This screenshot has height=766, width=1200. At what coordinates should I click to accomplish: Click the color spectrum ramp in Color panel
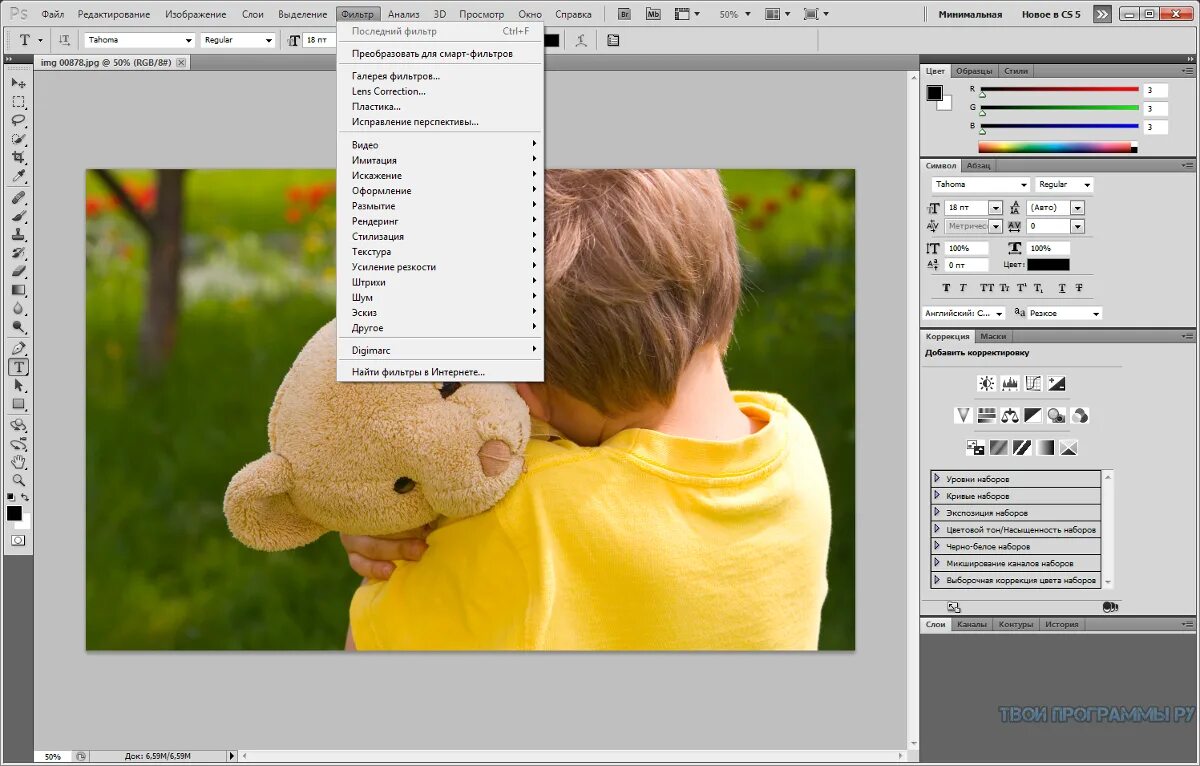point(1058,147)
